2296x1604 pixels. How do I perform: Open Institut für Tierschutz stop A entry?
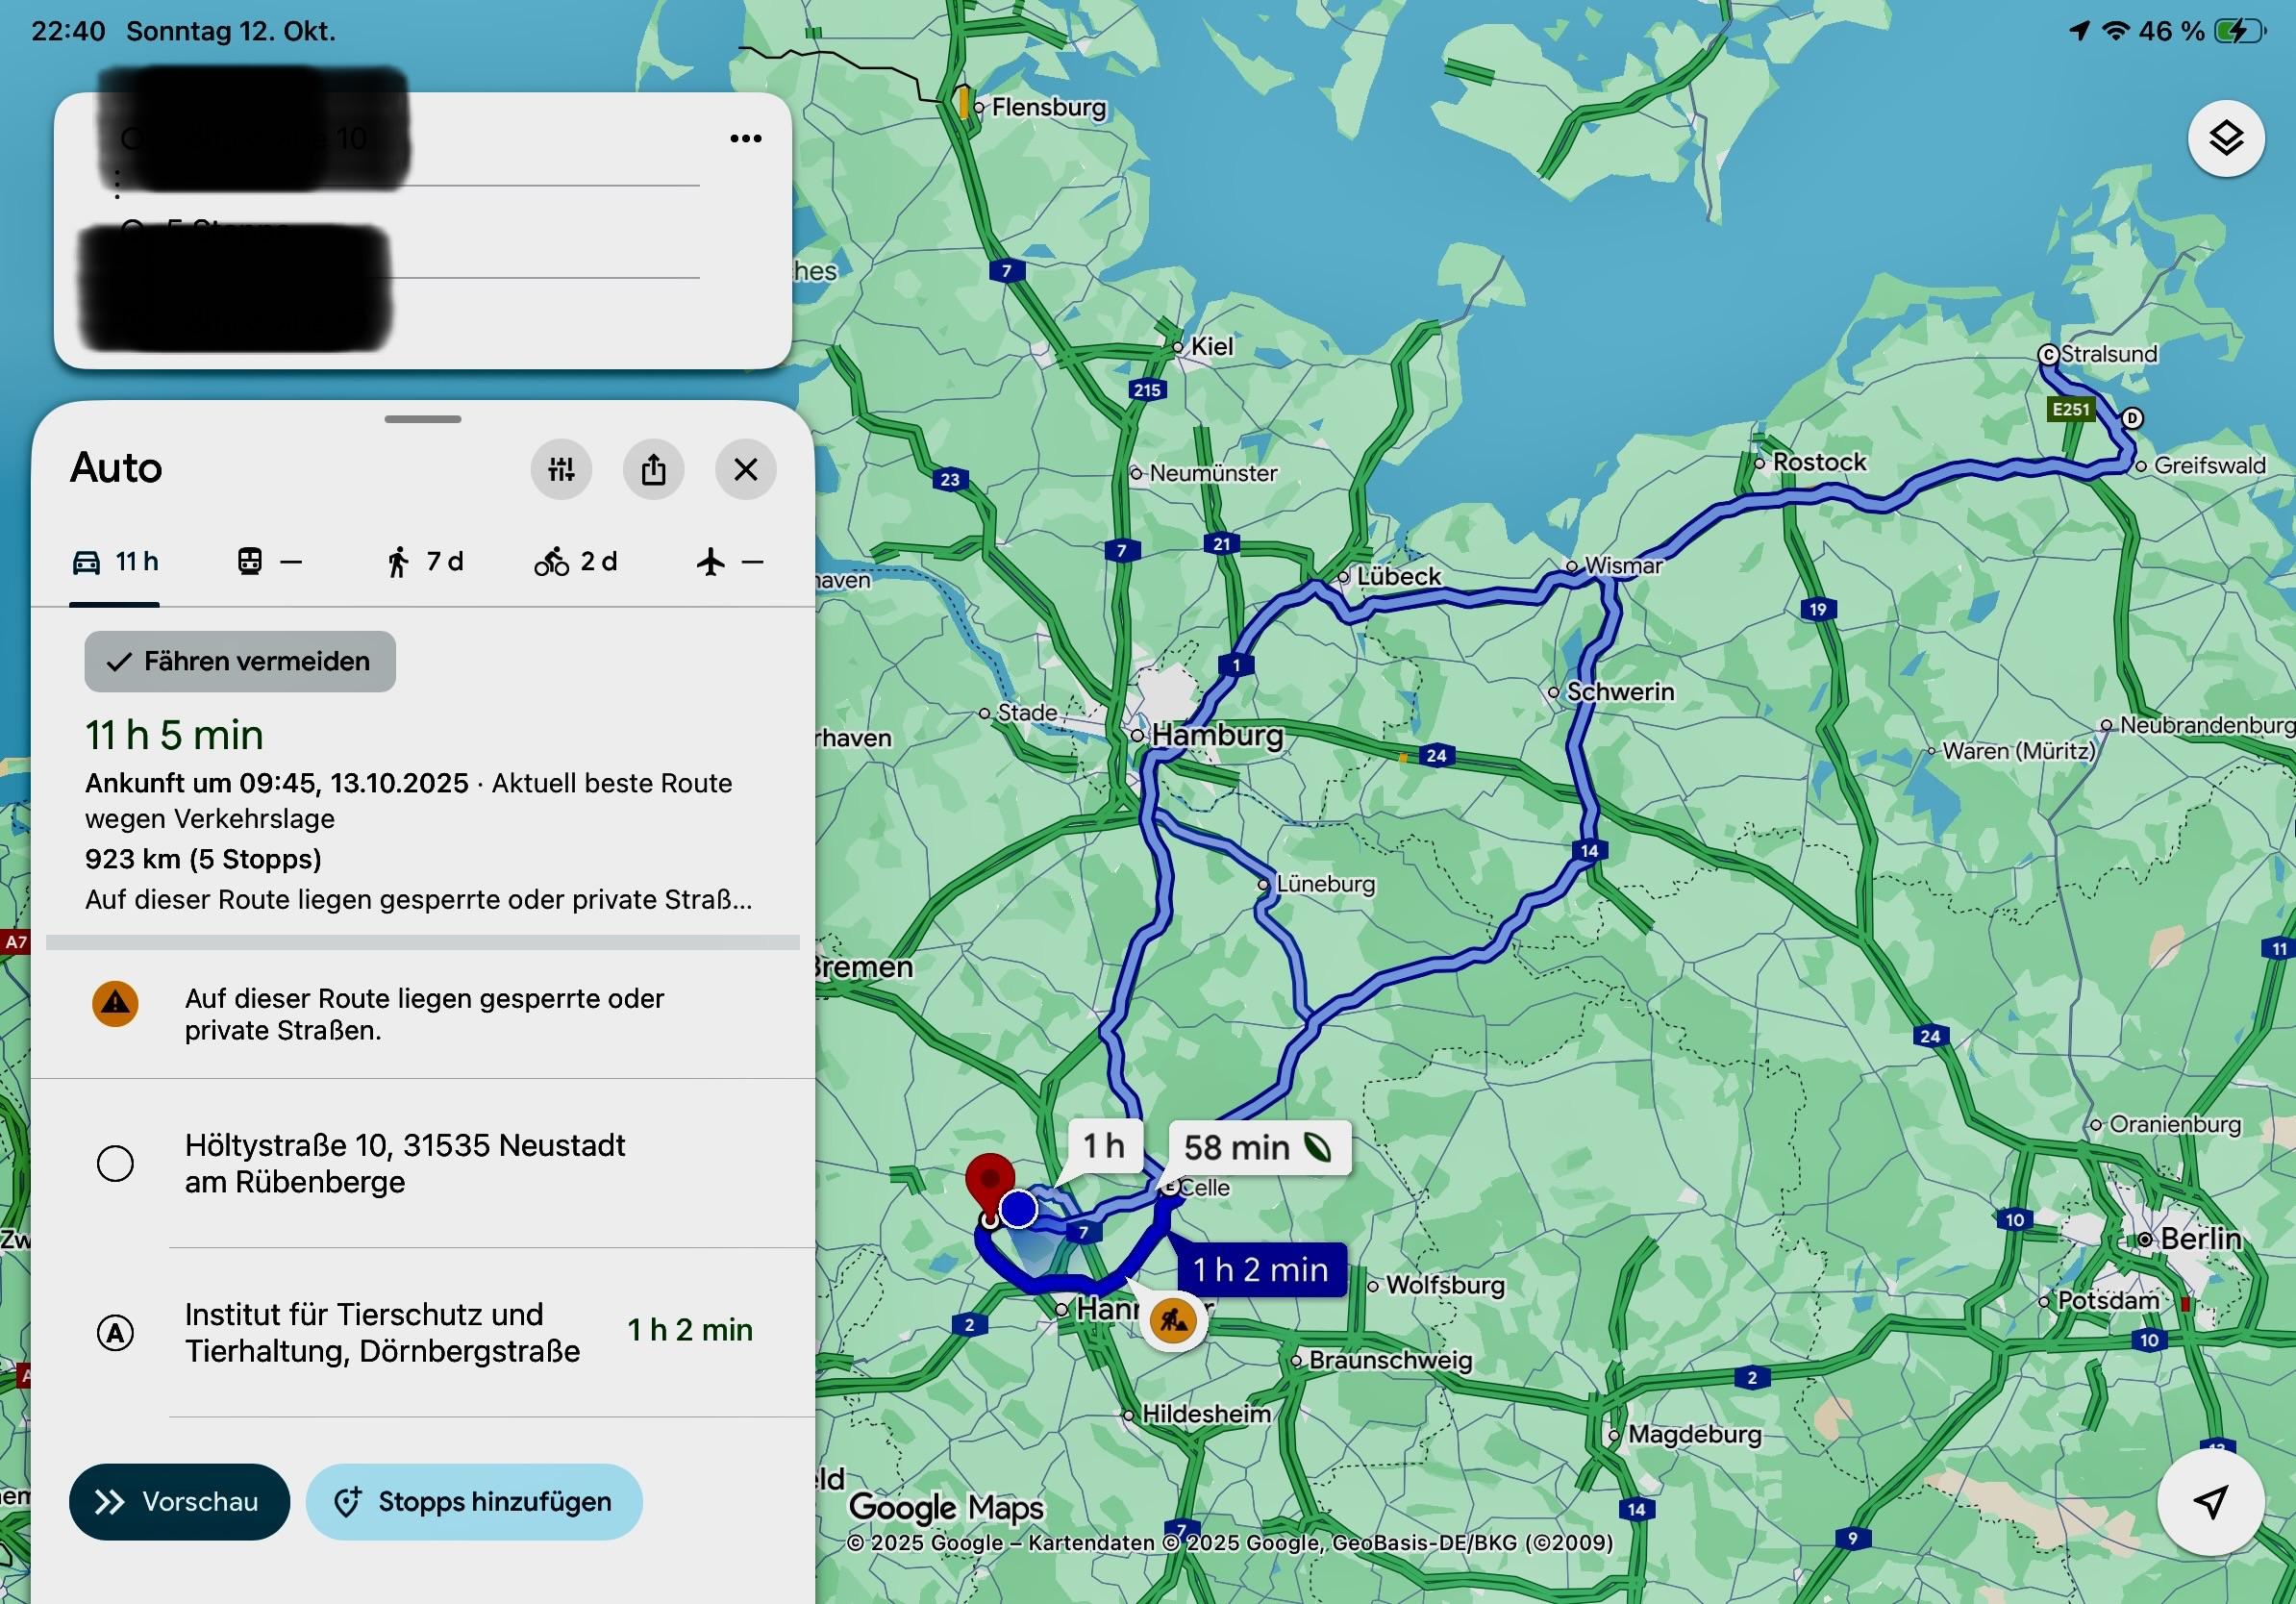[382, 1332]
